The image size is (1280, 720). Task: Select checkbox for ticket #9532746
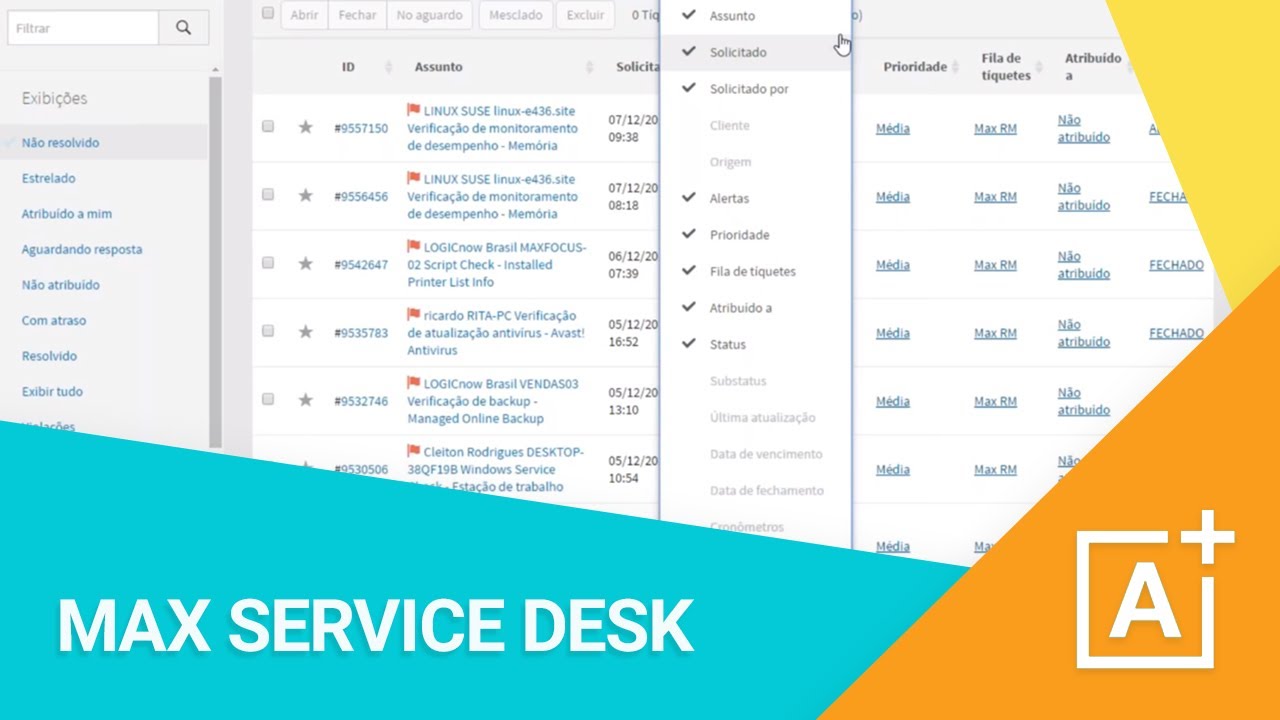pos(267,398)
